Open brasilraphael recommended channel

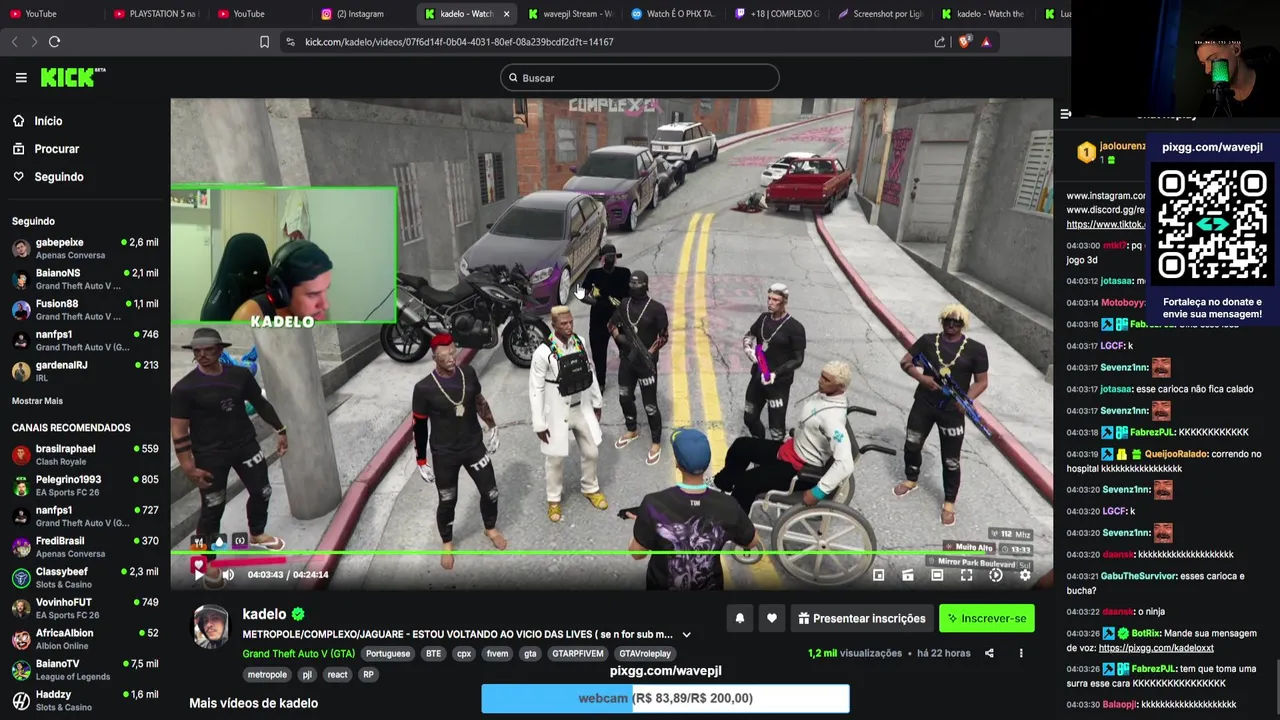click(x=84, y=455)
